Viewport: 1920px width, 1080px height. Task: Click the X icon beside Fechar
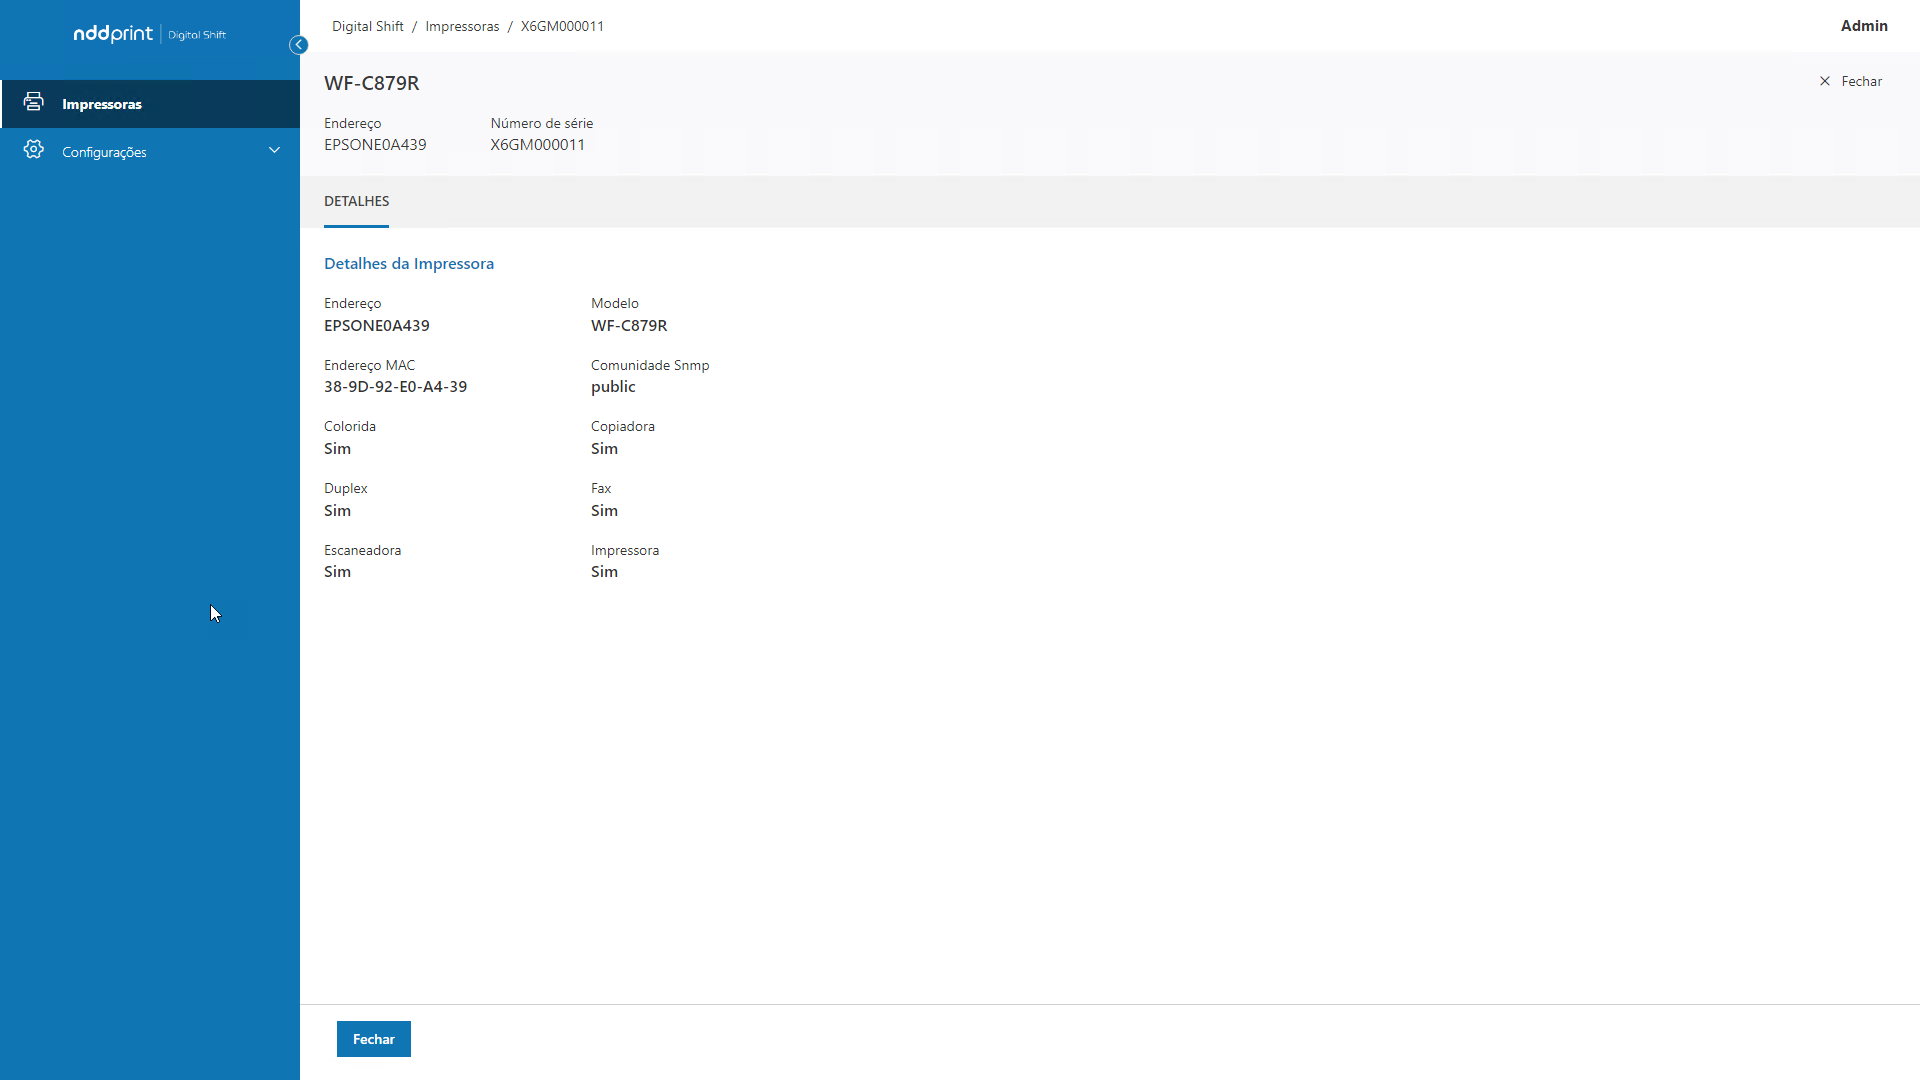[x=1825, y=81]
